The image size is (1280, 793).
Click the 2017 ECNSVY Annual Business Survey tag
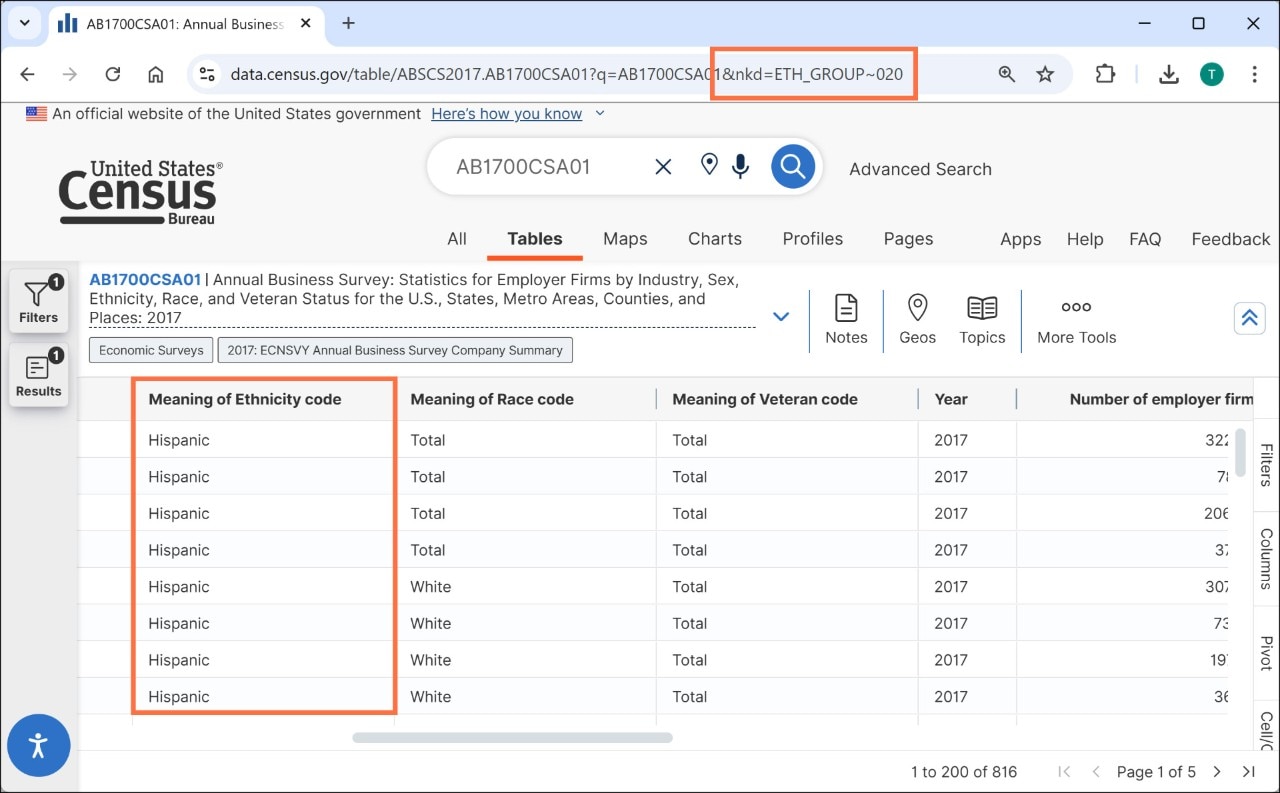tap(395, 350)
